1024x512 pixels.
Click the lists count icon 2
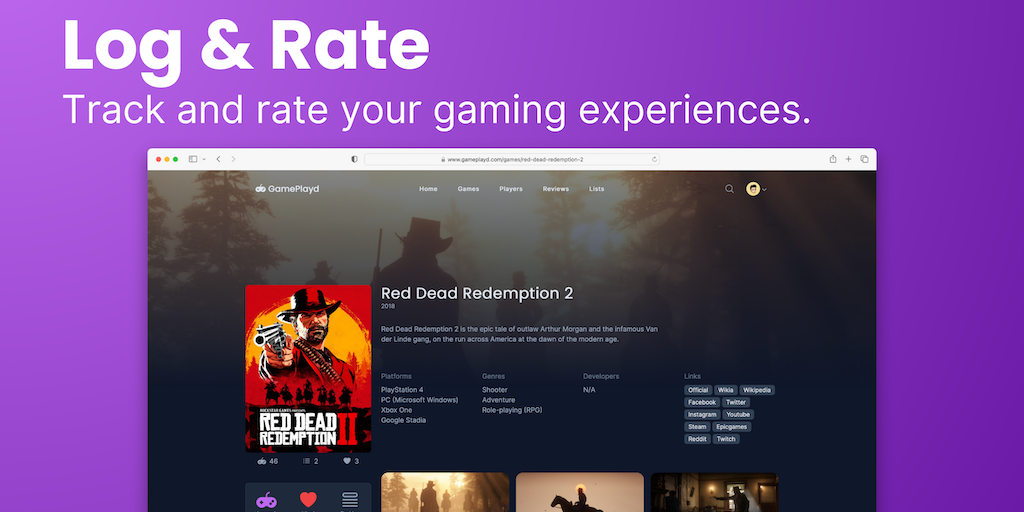coord(311,461)
